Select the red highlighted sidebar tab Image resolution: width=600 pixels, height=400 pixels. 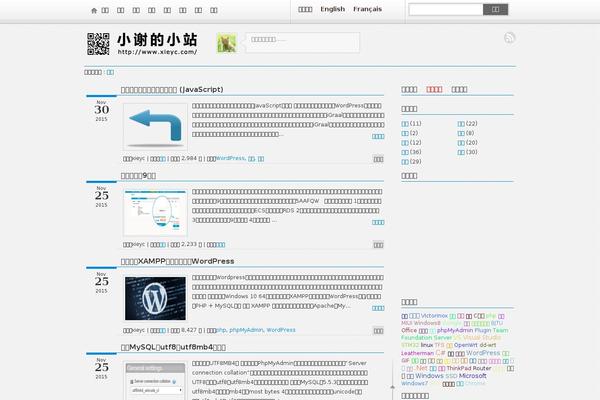(434, 89)
